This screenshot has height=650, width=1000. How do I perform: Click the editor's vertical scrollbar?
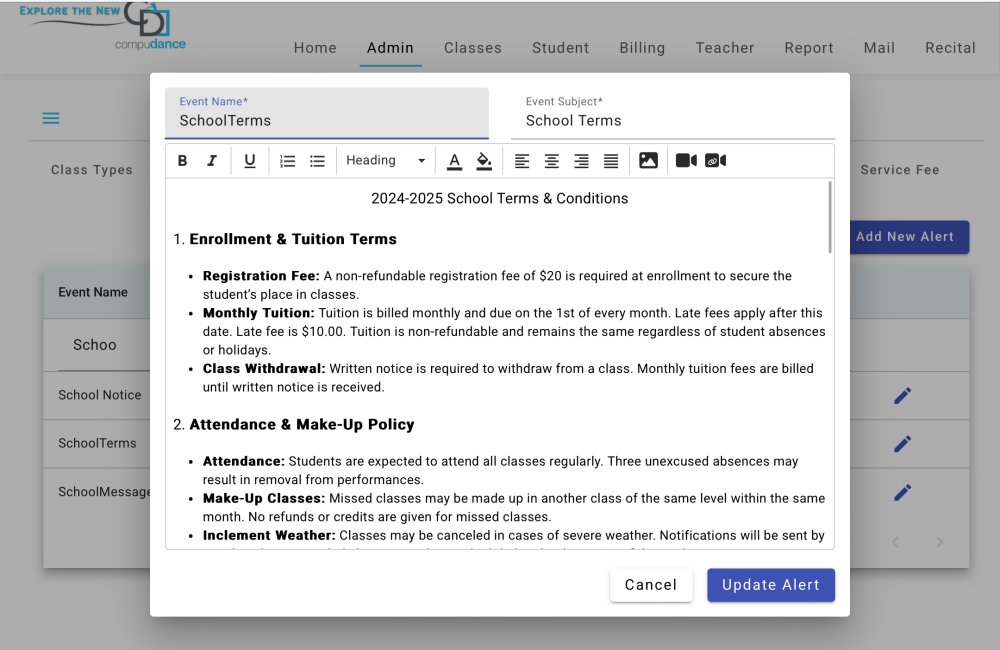coord(830,217)
